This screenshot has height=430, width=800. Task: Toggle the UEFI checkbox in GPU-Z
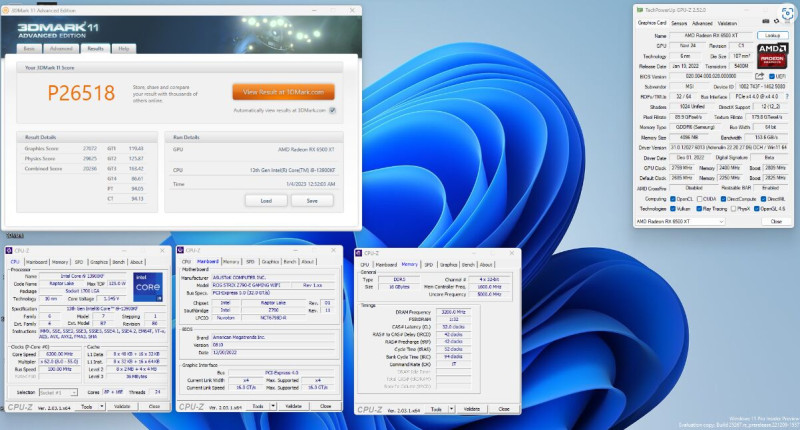[x=771, y=77]
